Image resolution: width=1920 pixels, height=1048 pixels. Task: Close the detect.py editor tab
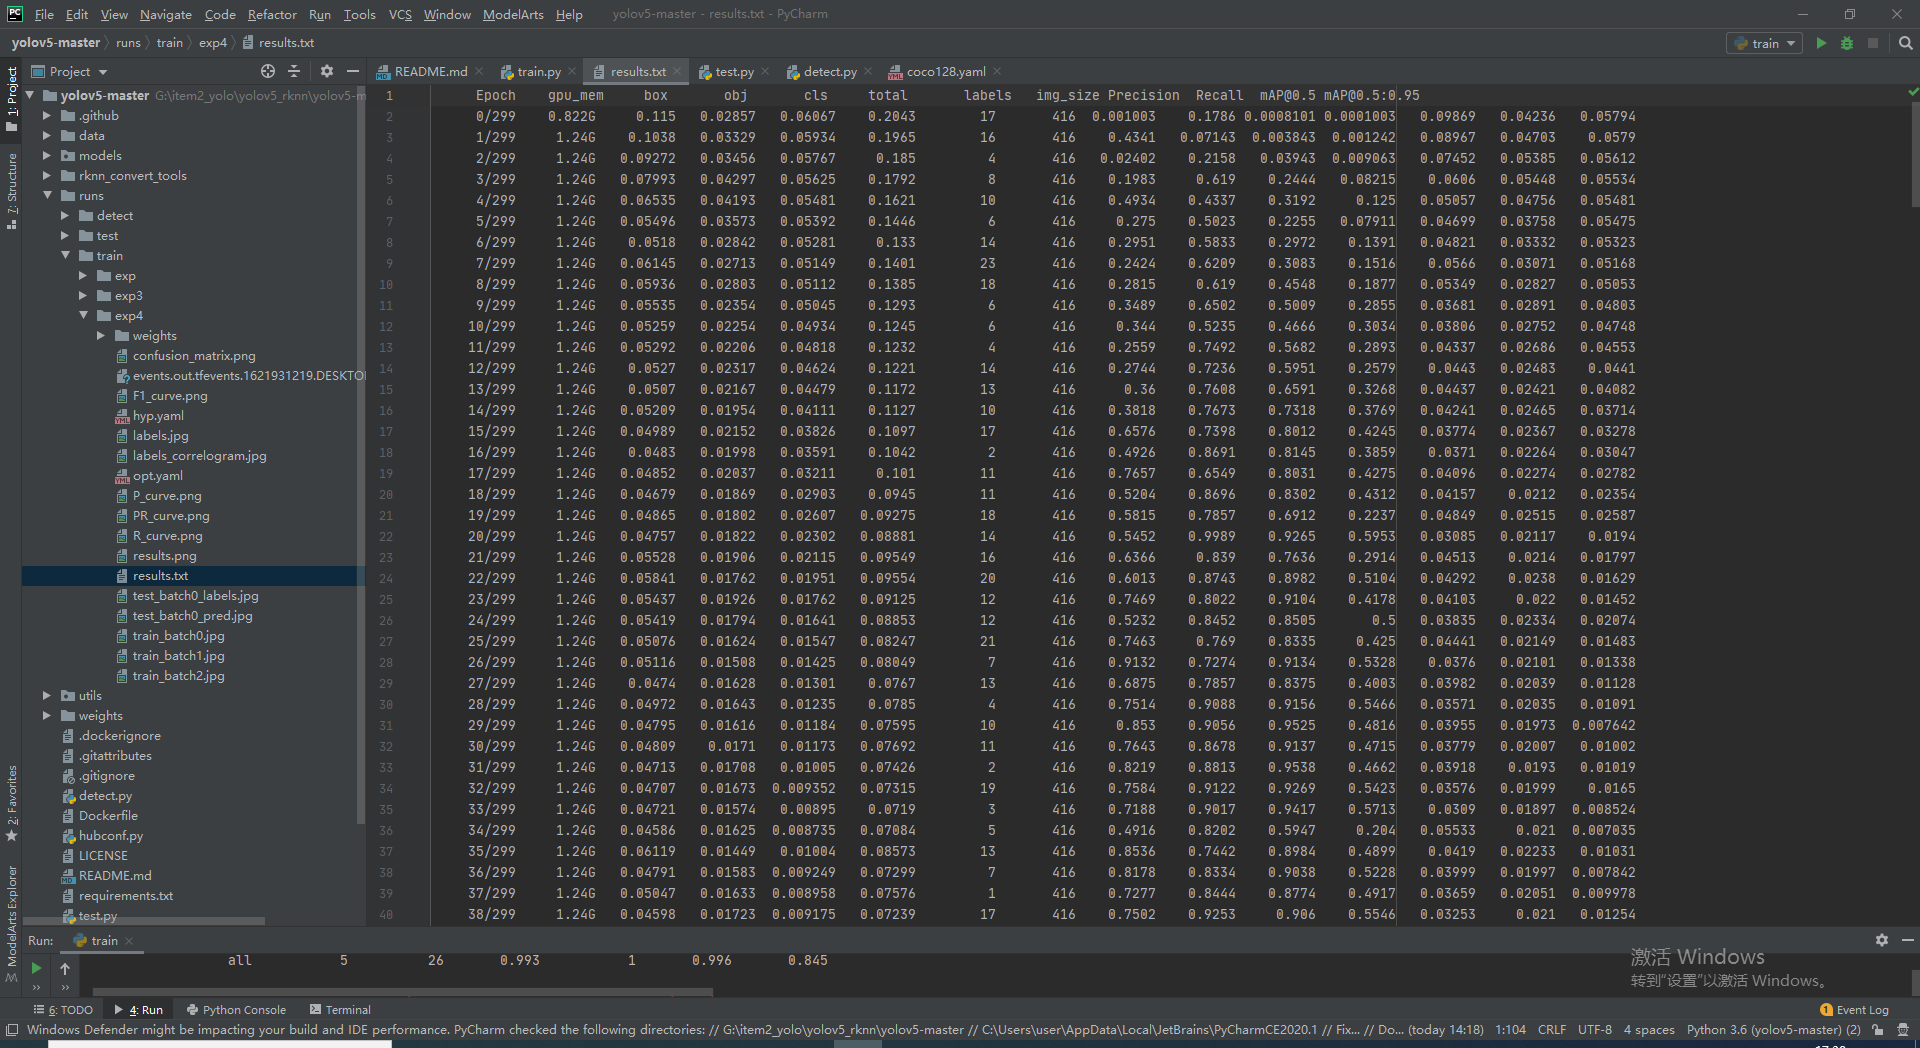coord(868,71)
